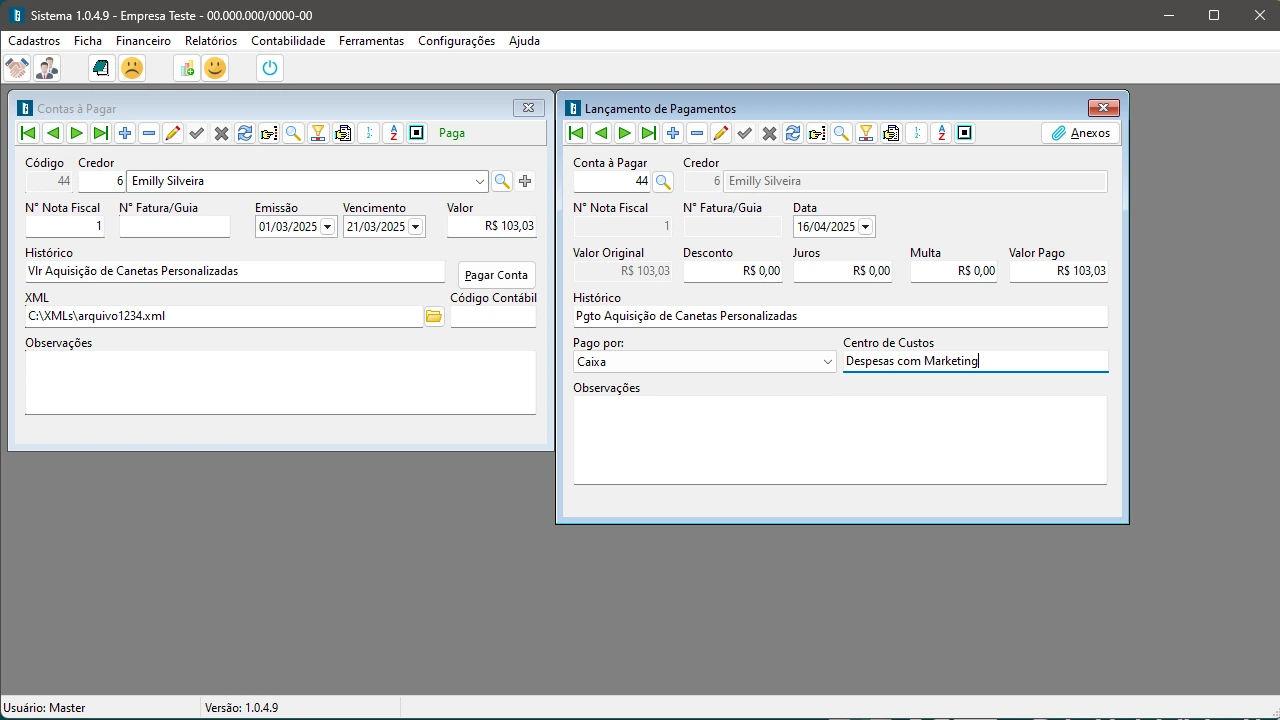Open the Ajuda menu
This screenshot has height=720, width=1280.
coord(524,41)
